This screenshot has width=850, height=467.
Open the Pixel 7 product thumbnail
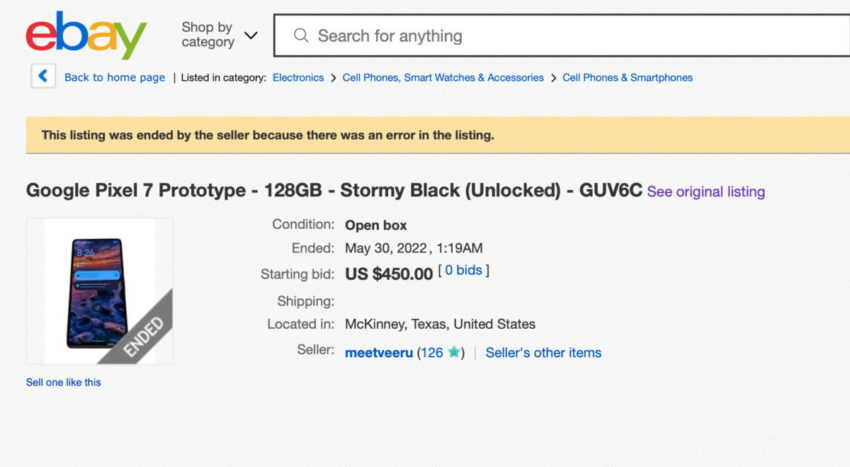(95, 291)
